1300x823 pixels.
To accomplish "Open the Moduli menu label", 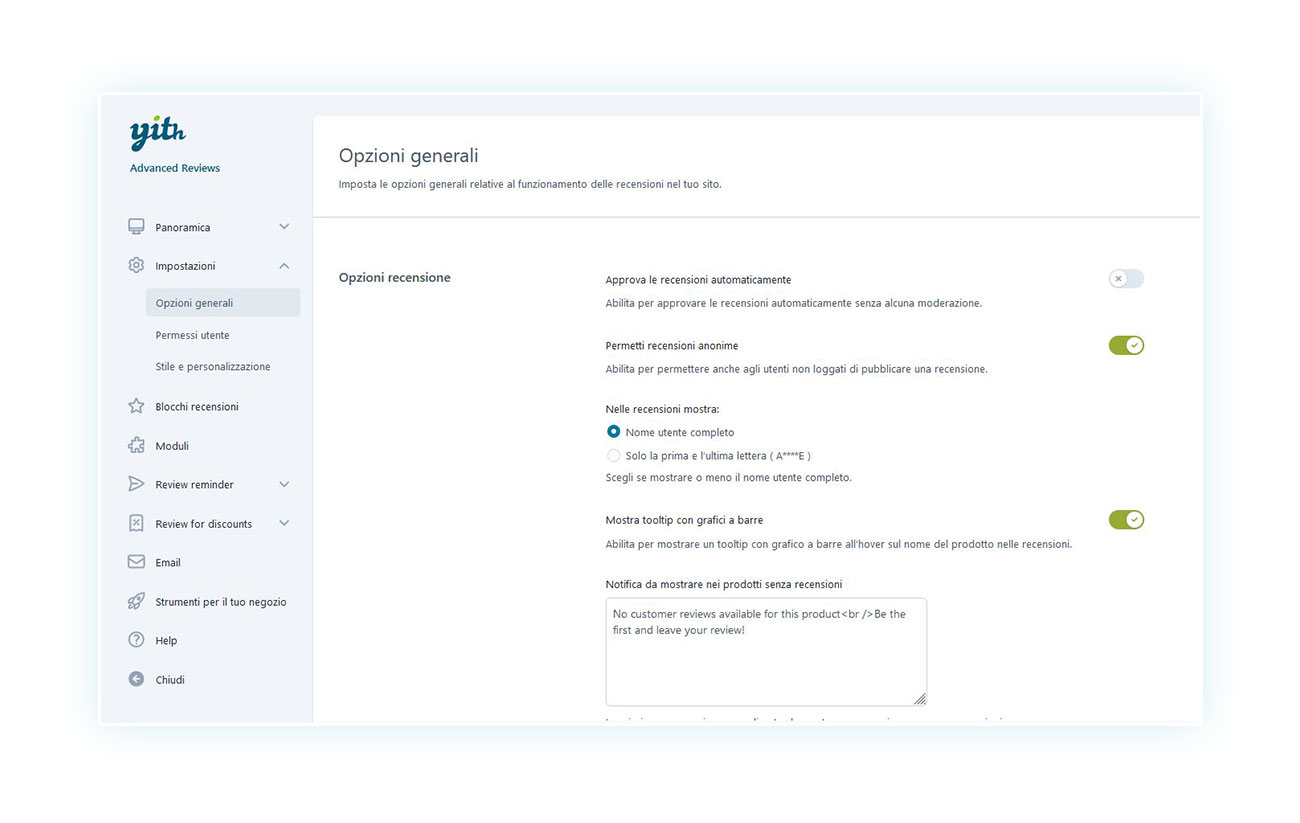I will (172, 446).
